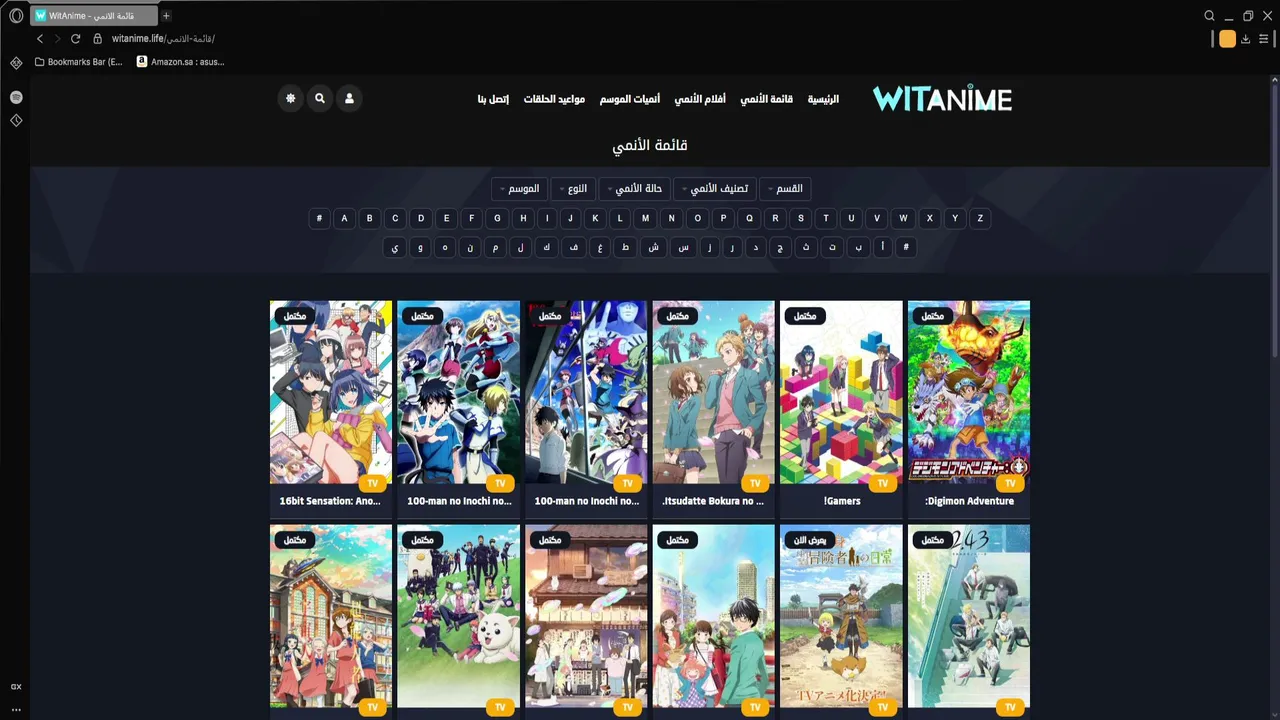Expand the حالة الأنمي filter dropdown

[634, 189]
